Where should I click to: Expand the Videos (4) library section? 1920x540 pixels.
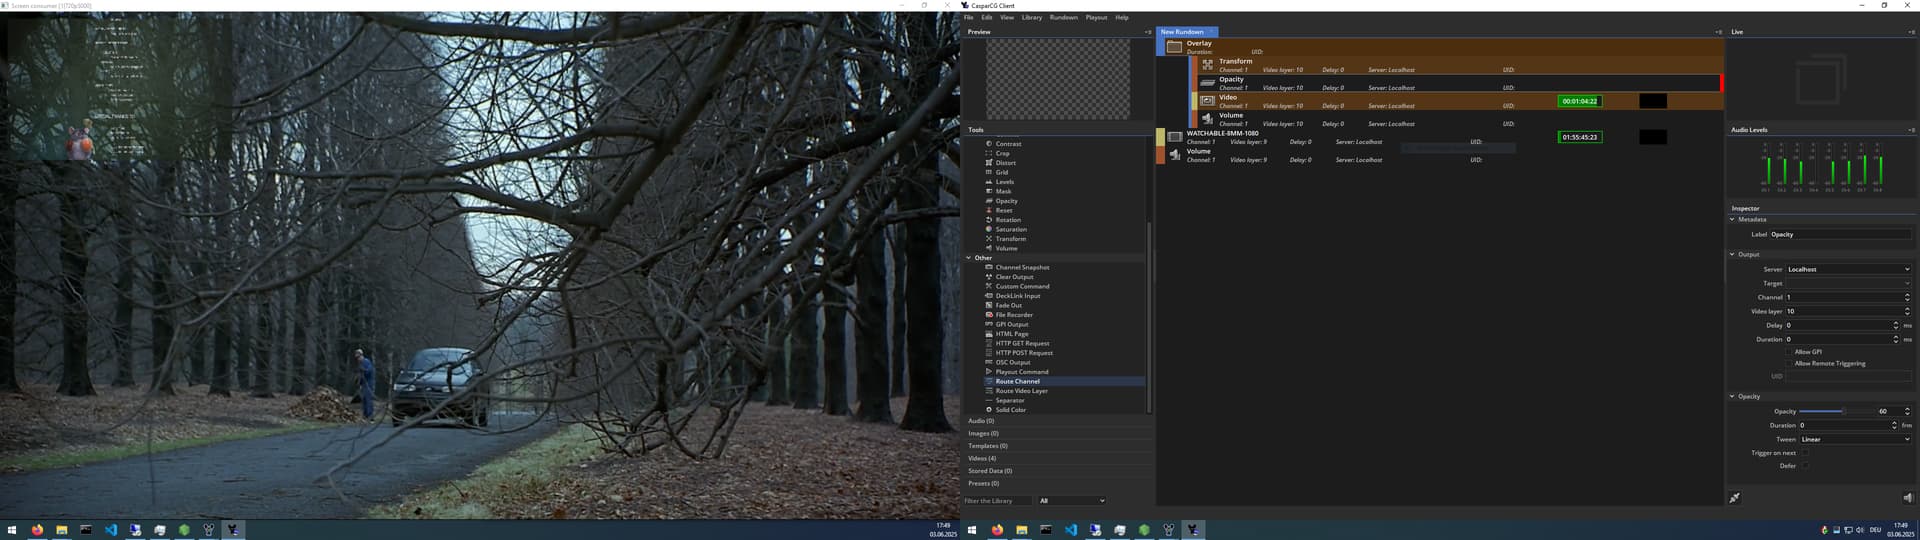pyautogui.click(x=1057, y=458)
